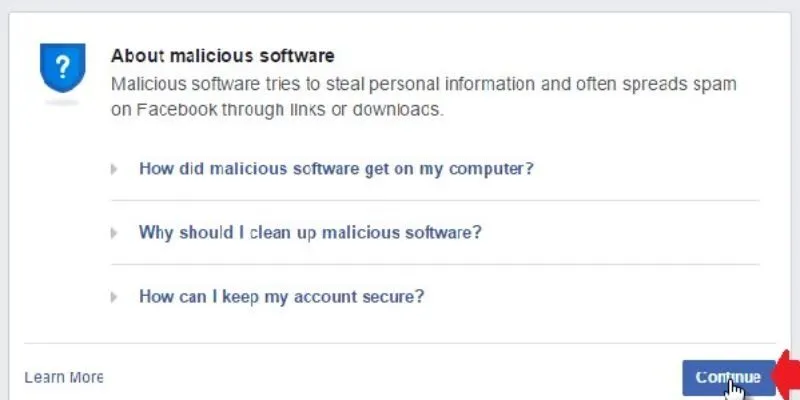
Task: Click the divider line above Learn More
Action: click(x=400, y=343)
